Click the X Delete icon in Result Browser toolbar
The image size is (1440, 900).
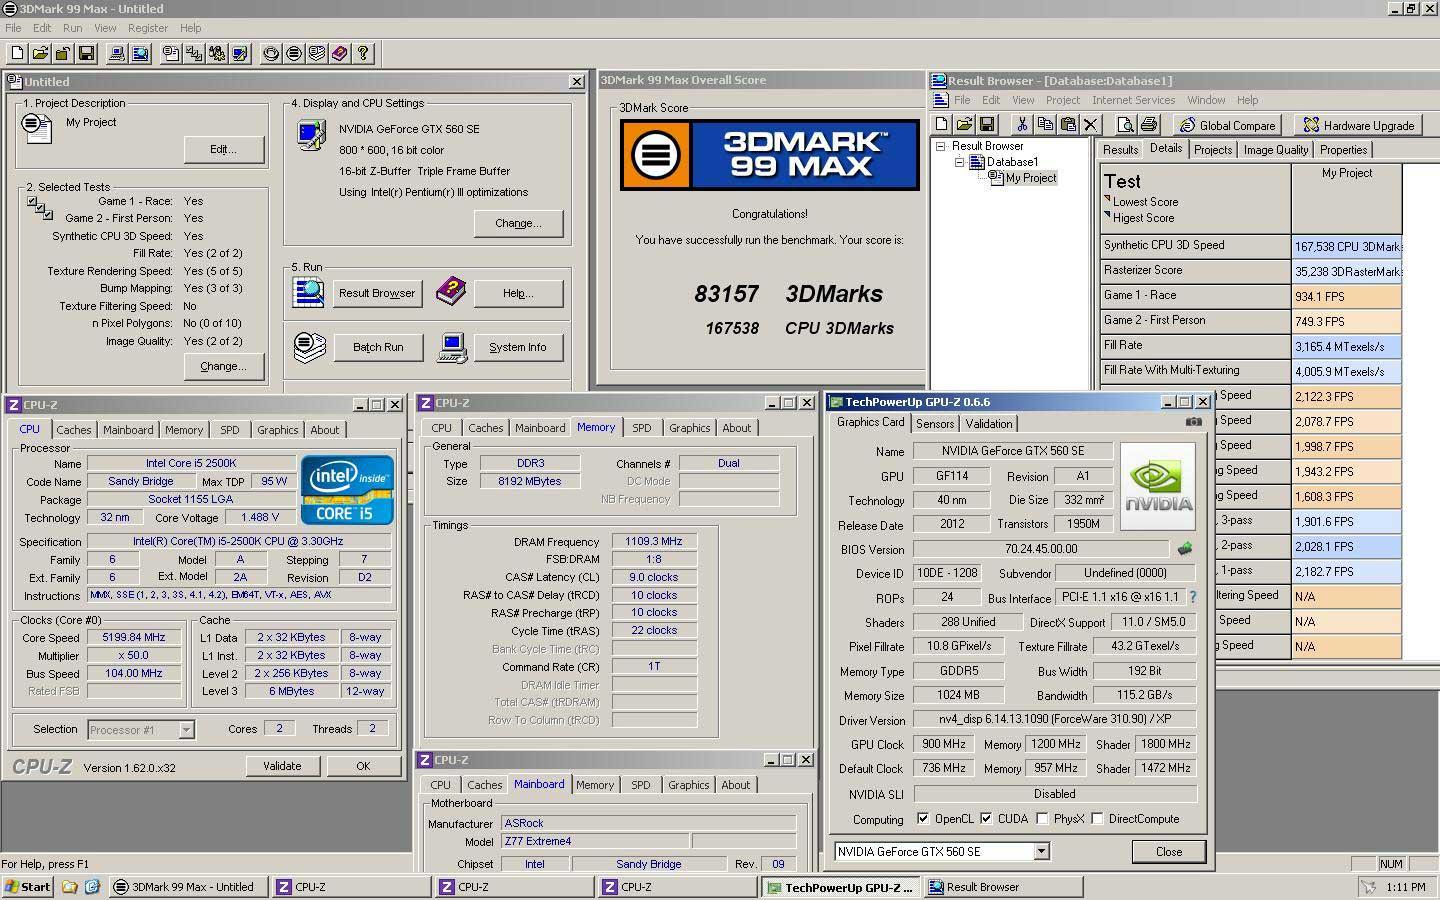tap(1090, 125)
